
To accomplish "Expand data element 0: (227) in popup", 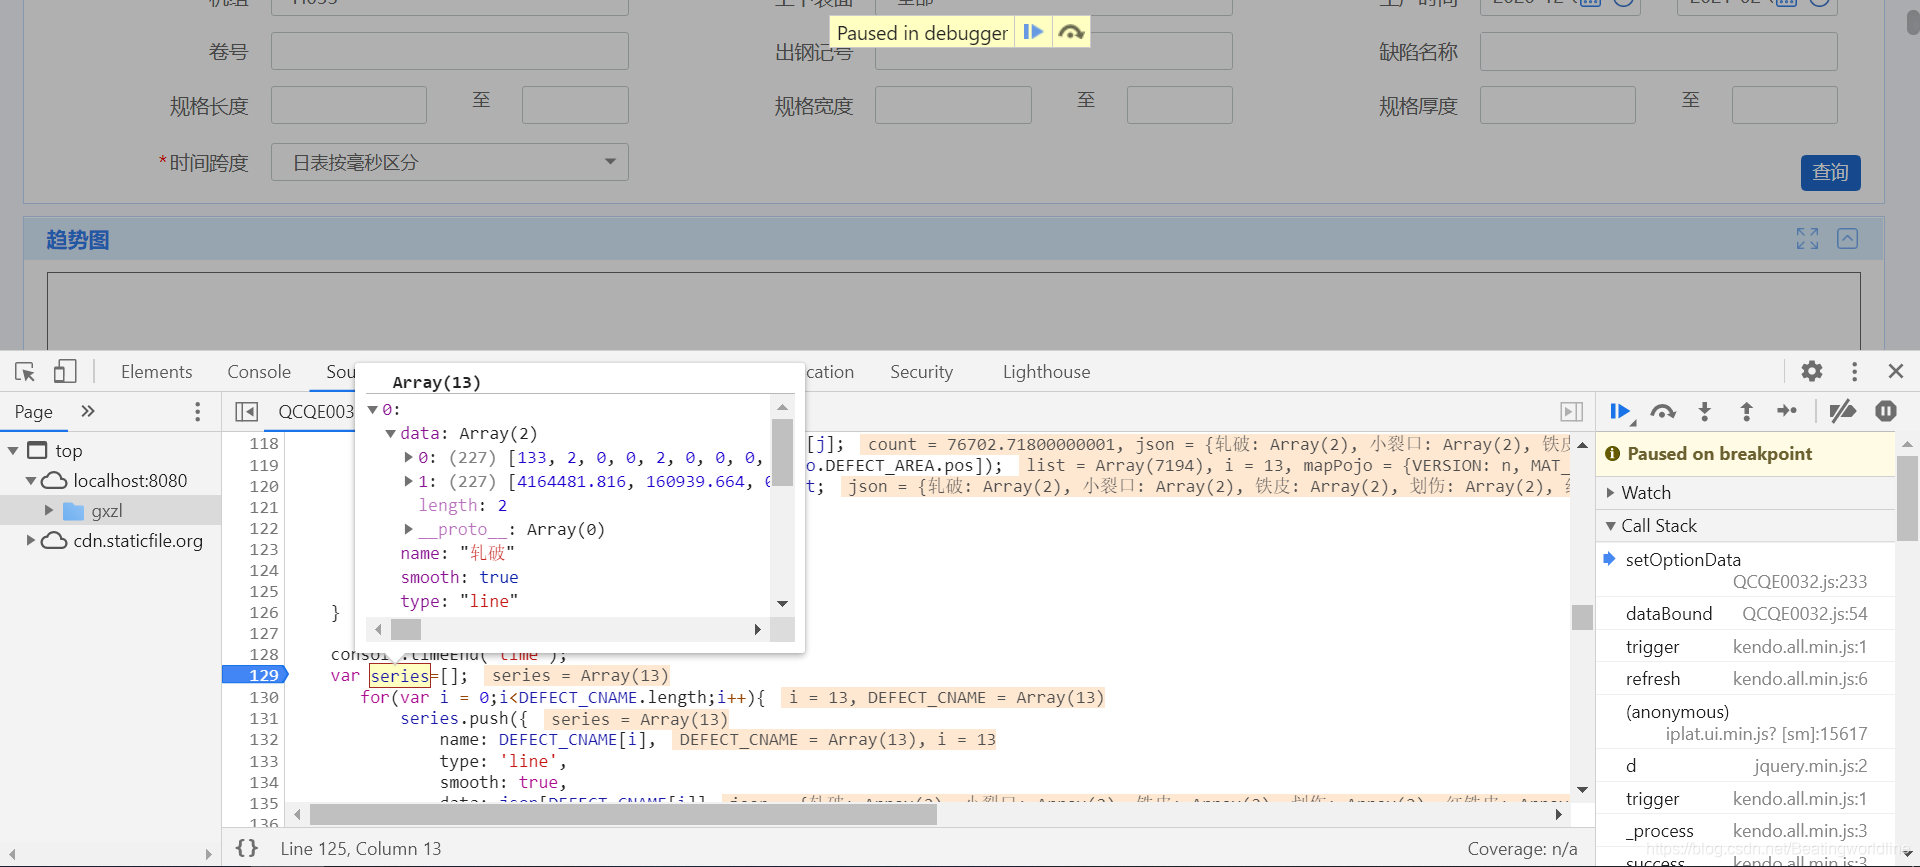I will [408, 458].
